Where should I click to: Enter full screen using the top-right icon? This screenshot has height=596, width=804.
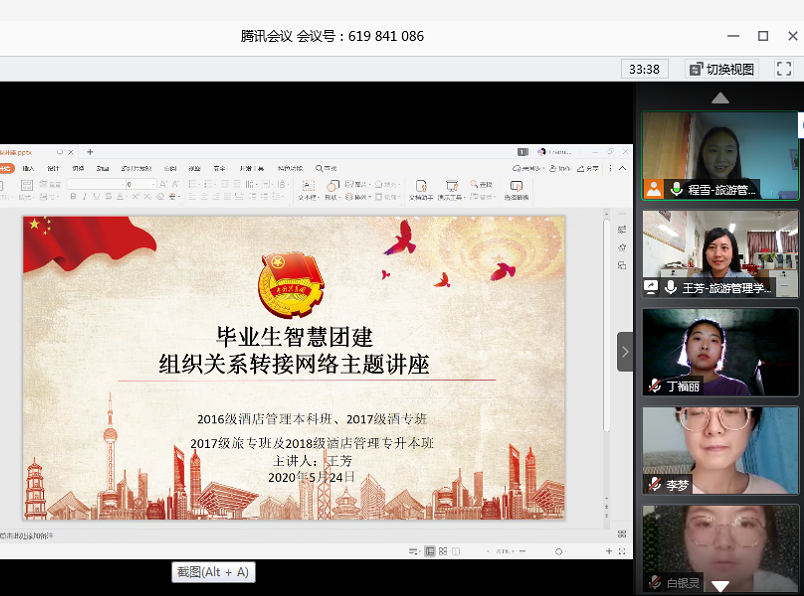click(x=784, y=69)
